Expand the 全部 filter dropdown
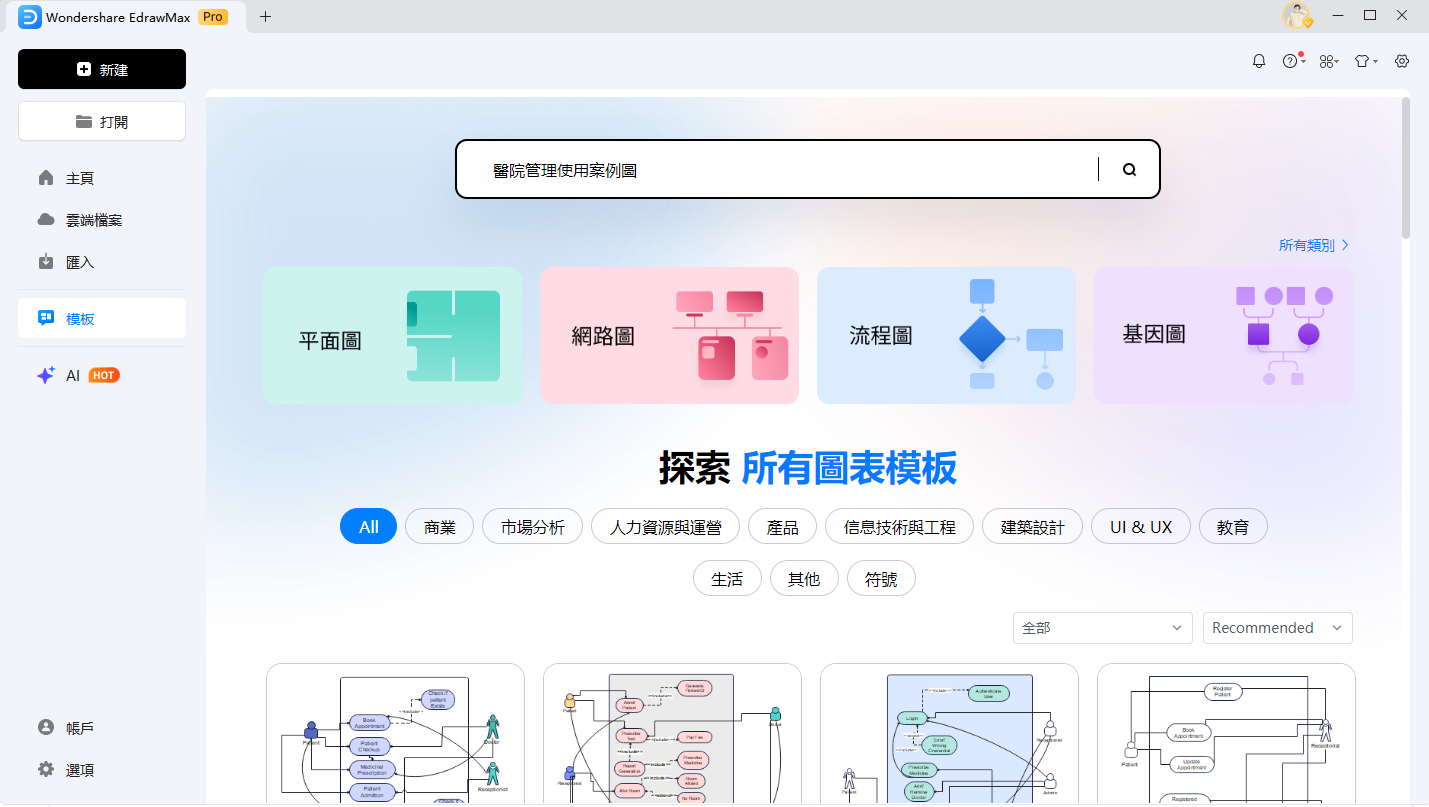1429x807 pixels. [x=1102, y=628]
